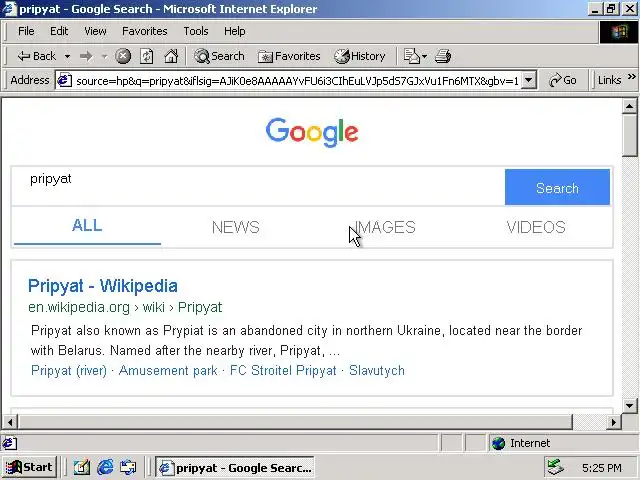Click the horizontal scrollbar left arrow
Image resolution: width=640 pixels, height=480 pixels.
click(10, 422)
